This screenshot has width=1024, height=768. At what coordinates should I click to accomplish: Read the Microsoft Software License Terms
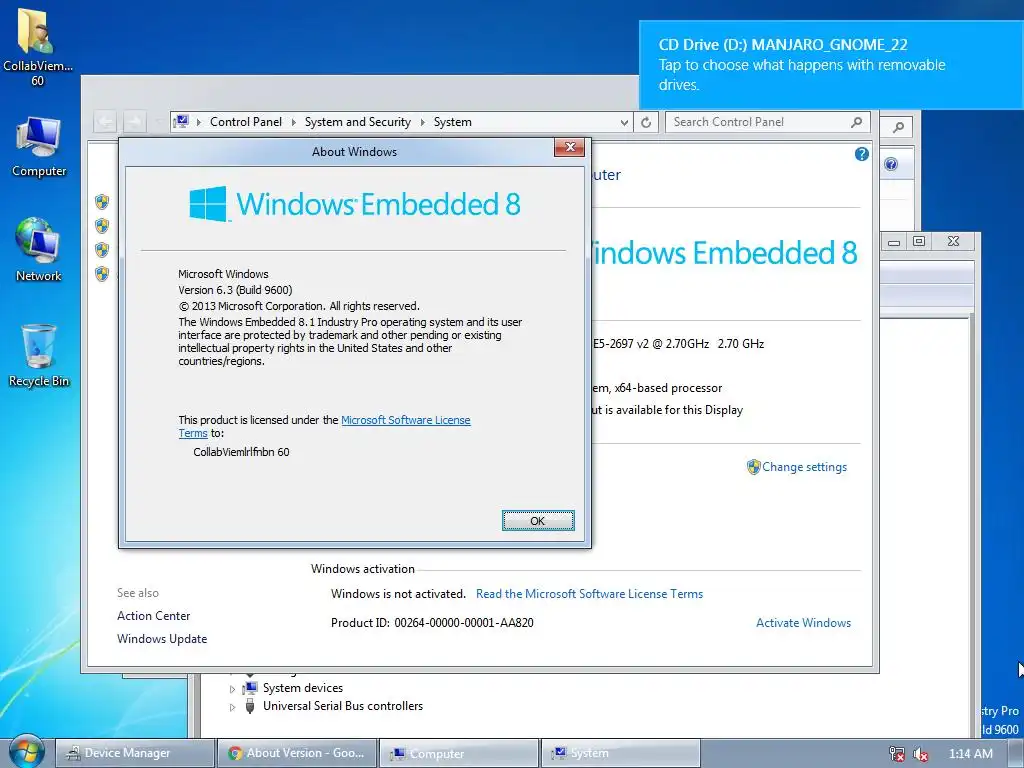click(x=589, y=594)
